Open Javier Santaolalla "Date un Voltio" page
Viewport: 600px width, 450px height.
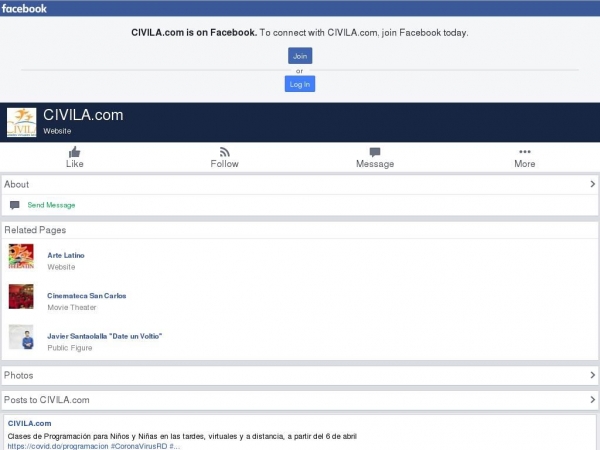point(104,336)
